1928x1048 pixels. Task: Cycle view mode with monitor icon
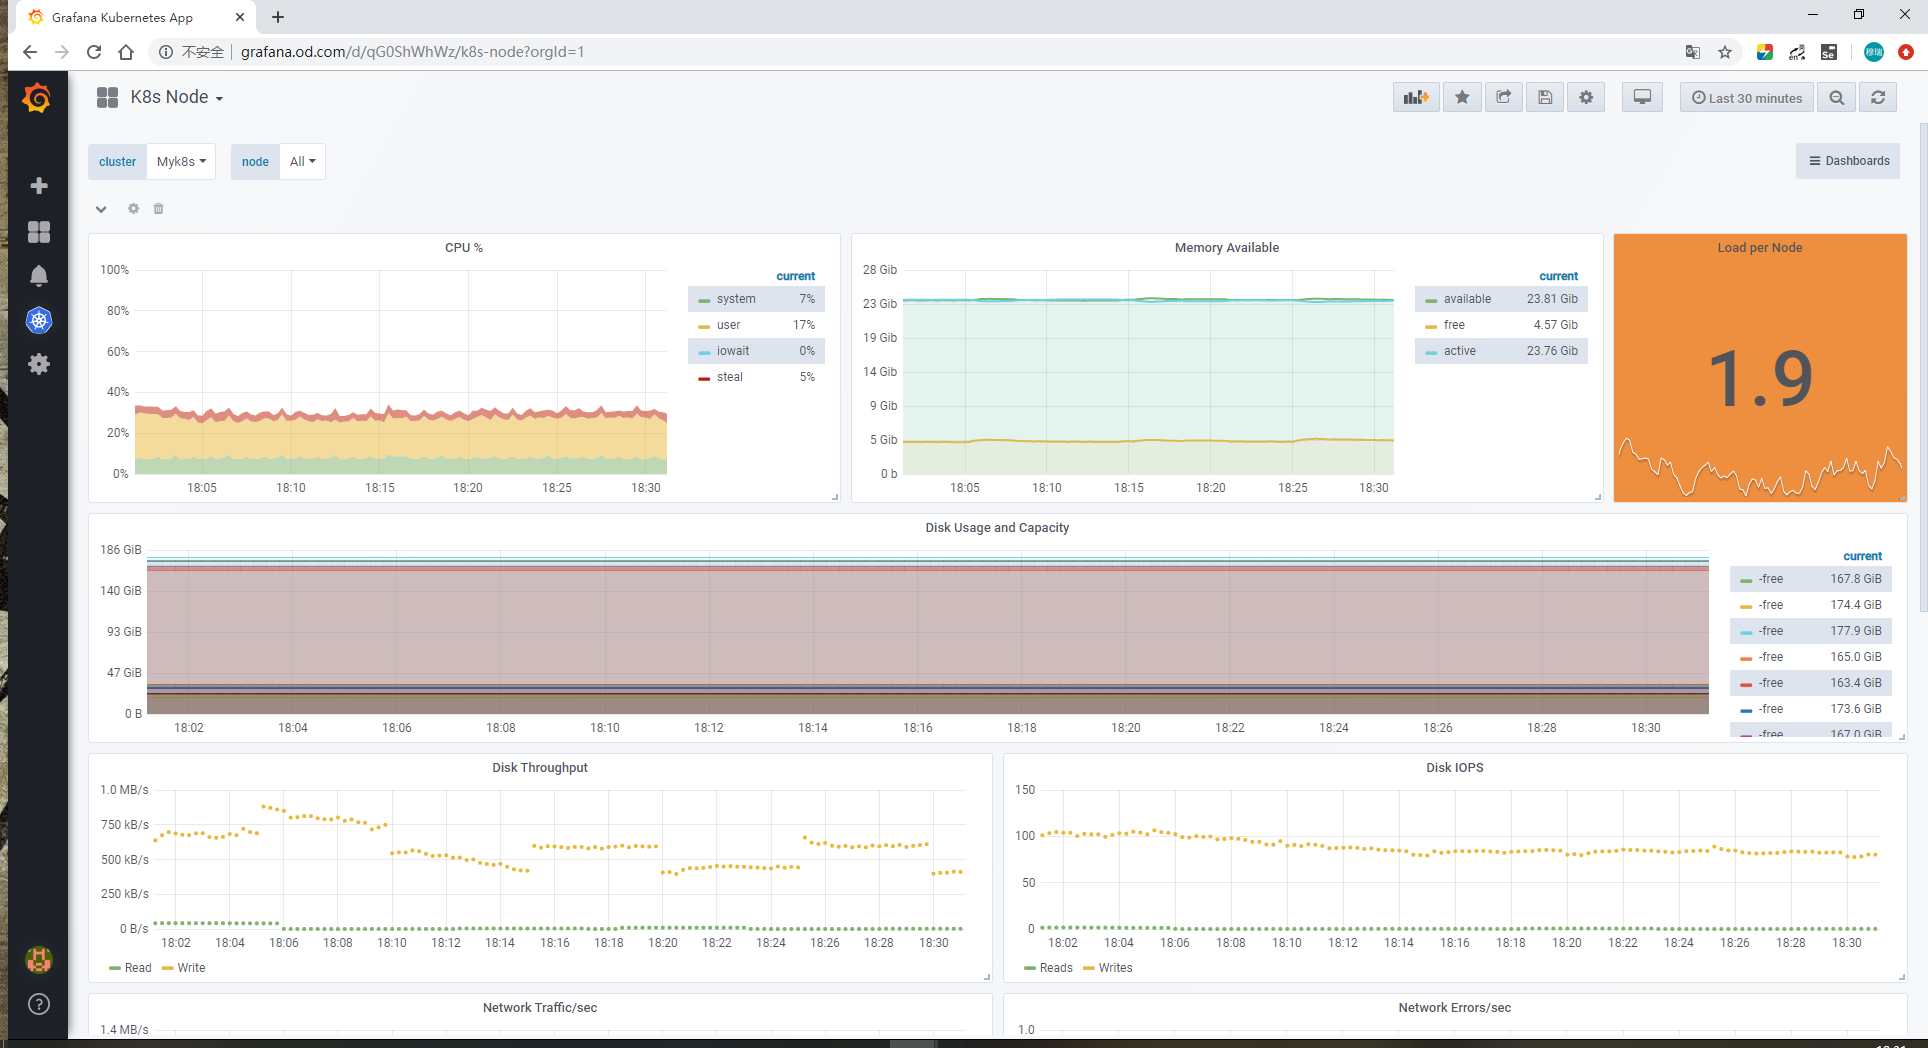pyautogui.click(x=1642, y=97)
